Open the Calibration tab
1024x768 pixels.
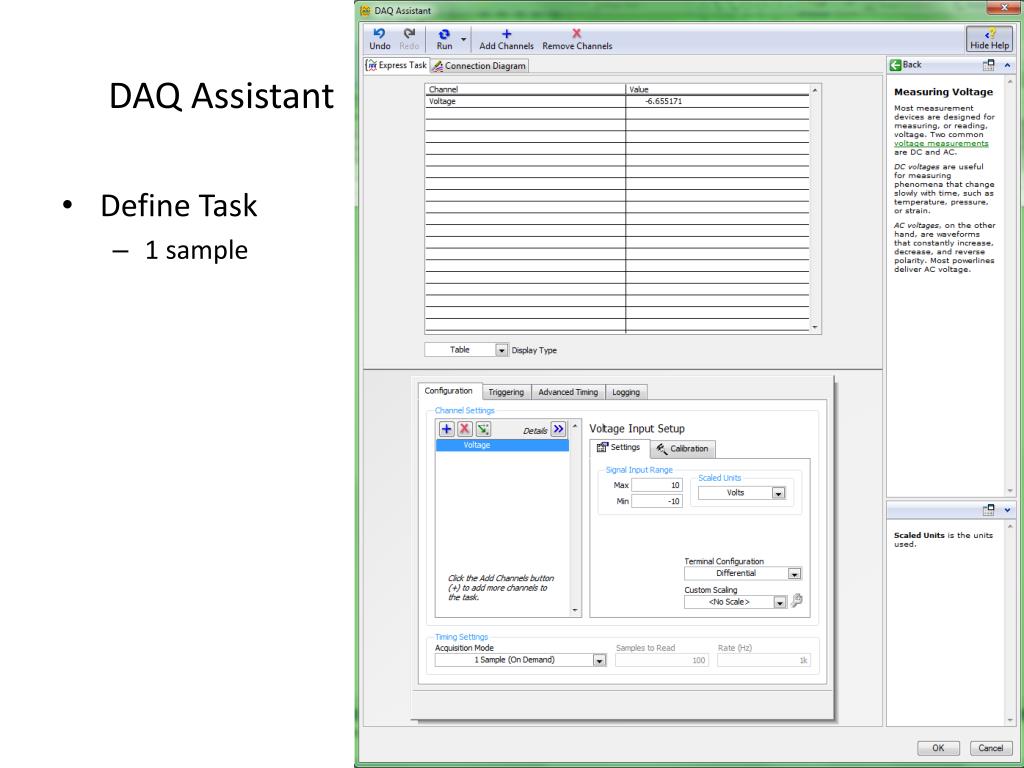pyautogui.click(x=682, y=449)
